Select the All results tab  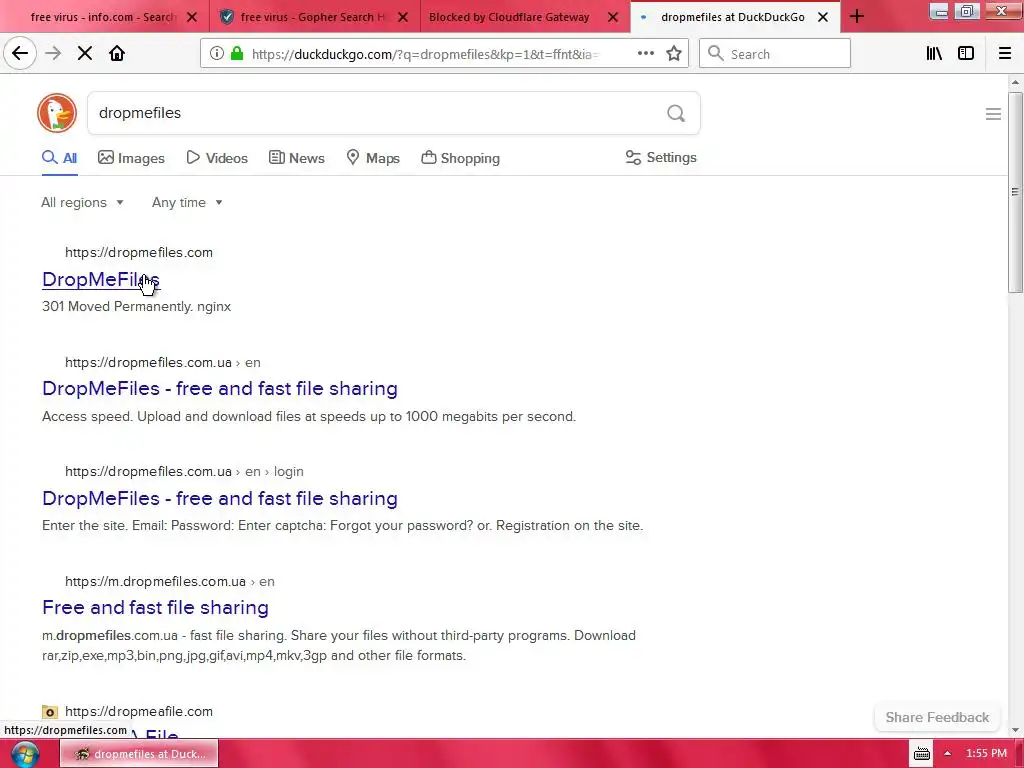[x=59, y=158]
